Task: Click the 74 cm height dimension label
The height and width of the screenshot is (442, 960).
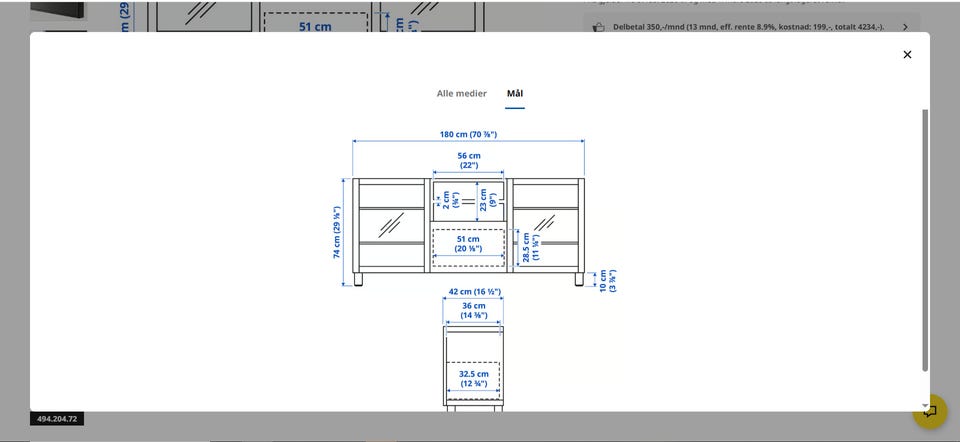Action: [337, 232]
